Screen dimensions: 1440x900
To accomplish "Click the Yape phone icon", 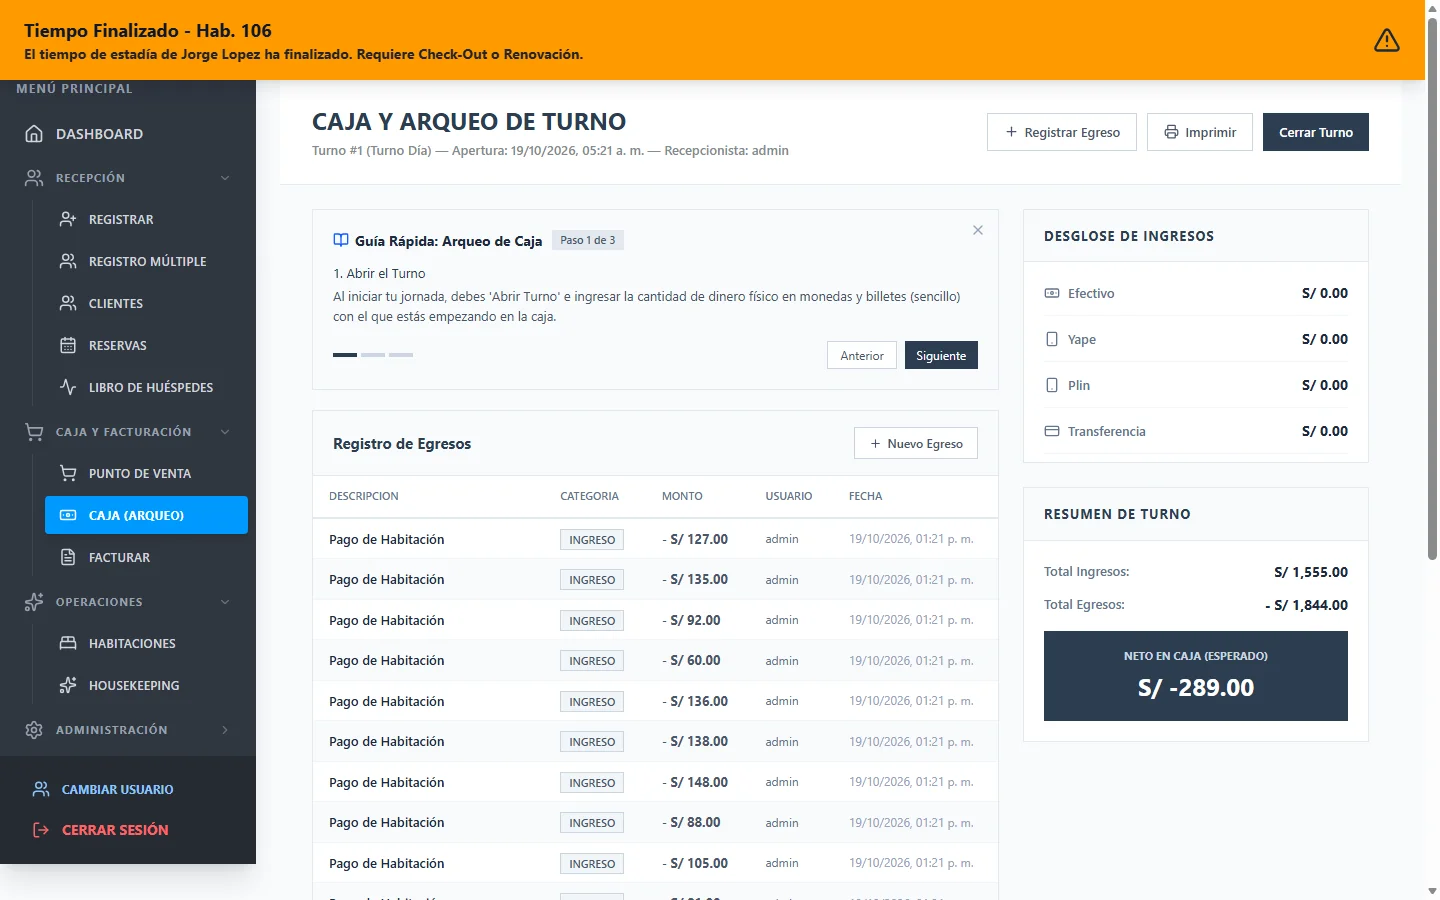I will pyautogui.click(x=1052, y=339).
